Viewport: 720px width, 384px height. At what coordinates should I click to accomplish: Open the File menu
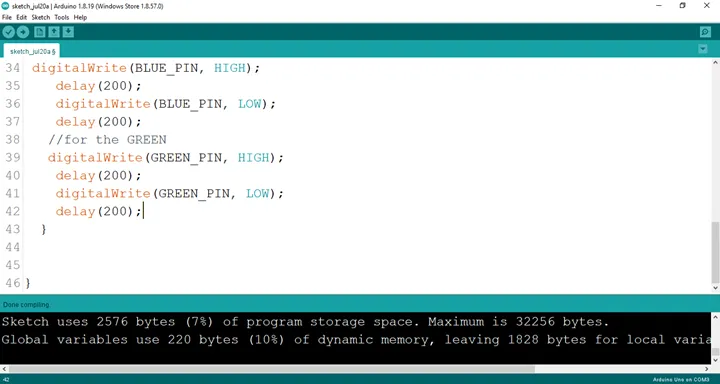(7, 17)
